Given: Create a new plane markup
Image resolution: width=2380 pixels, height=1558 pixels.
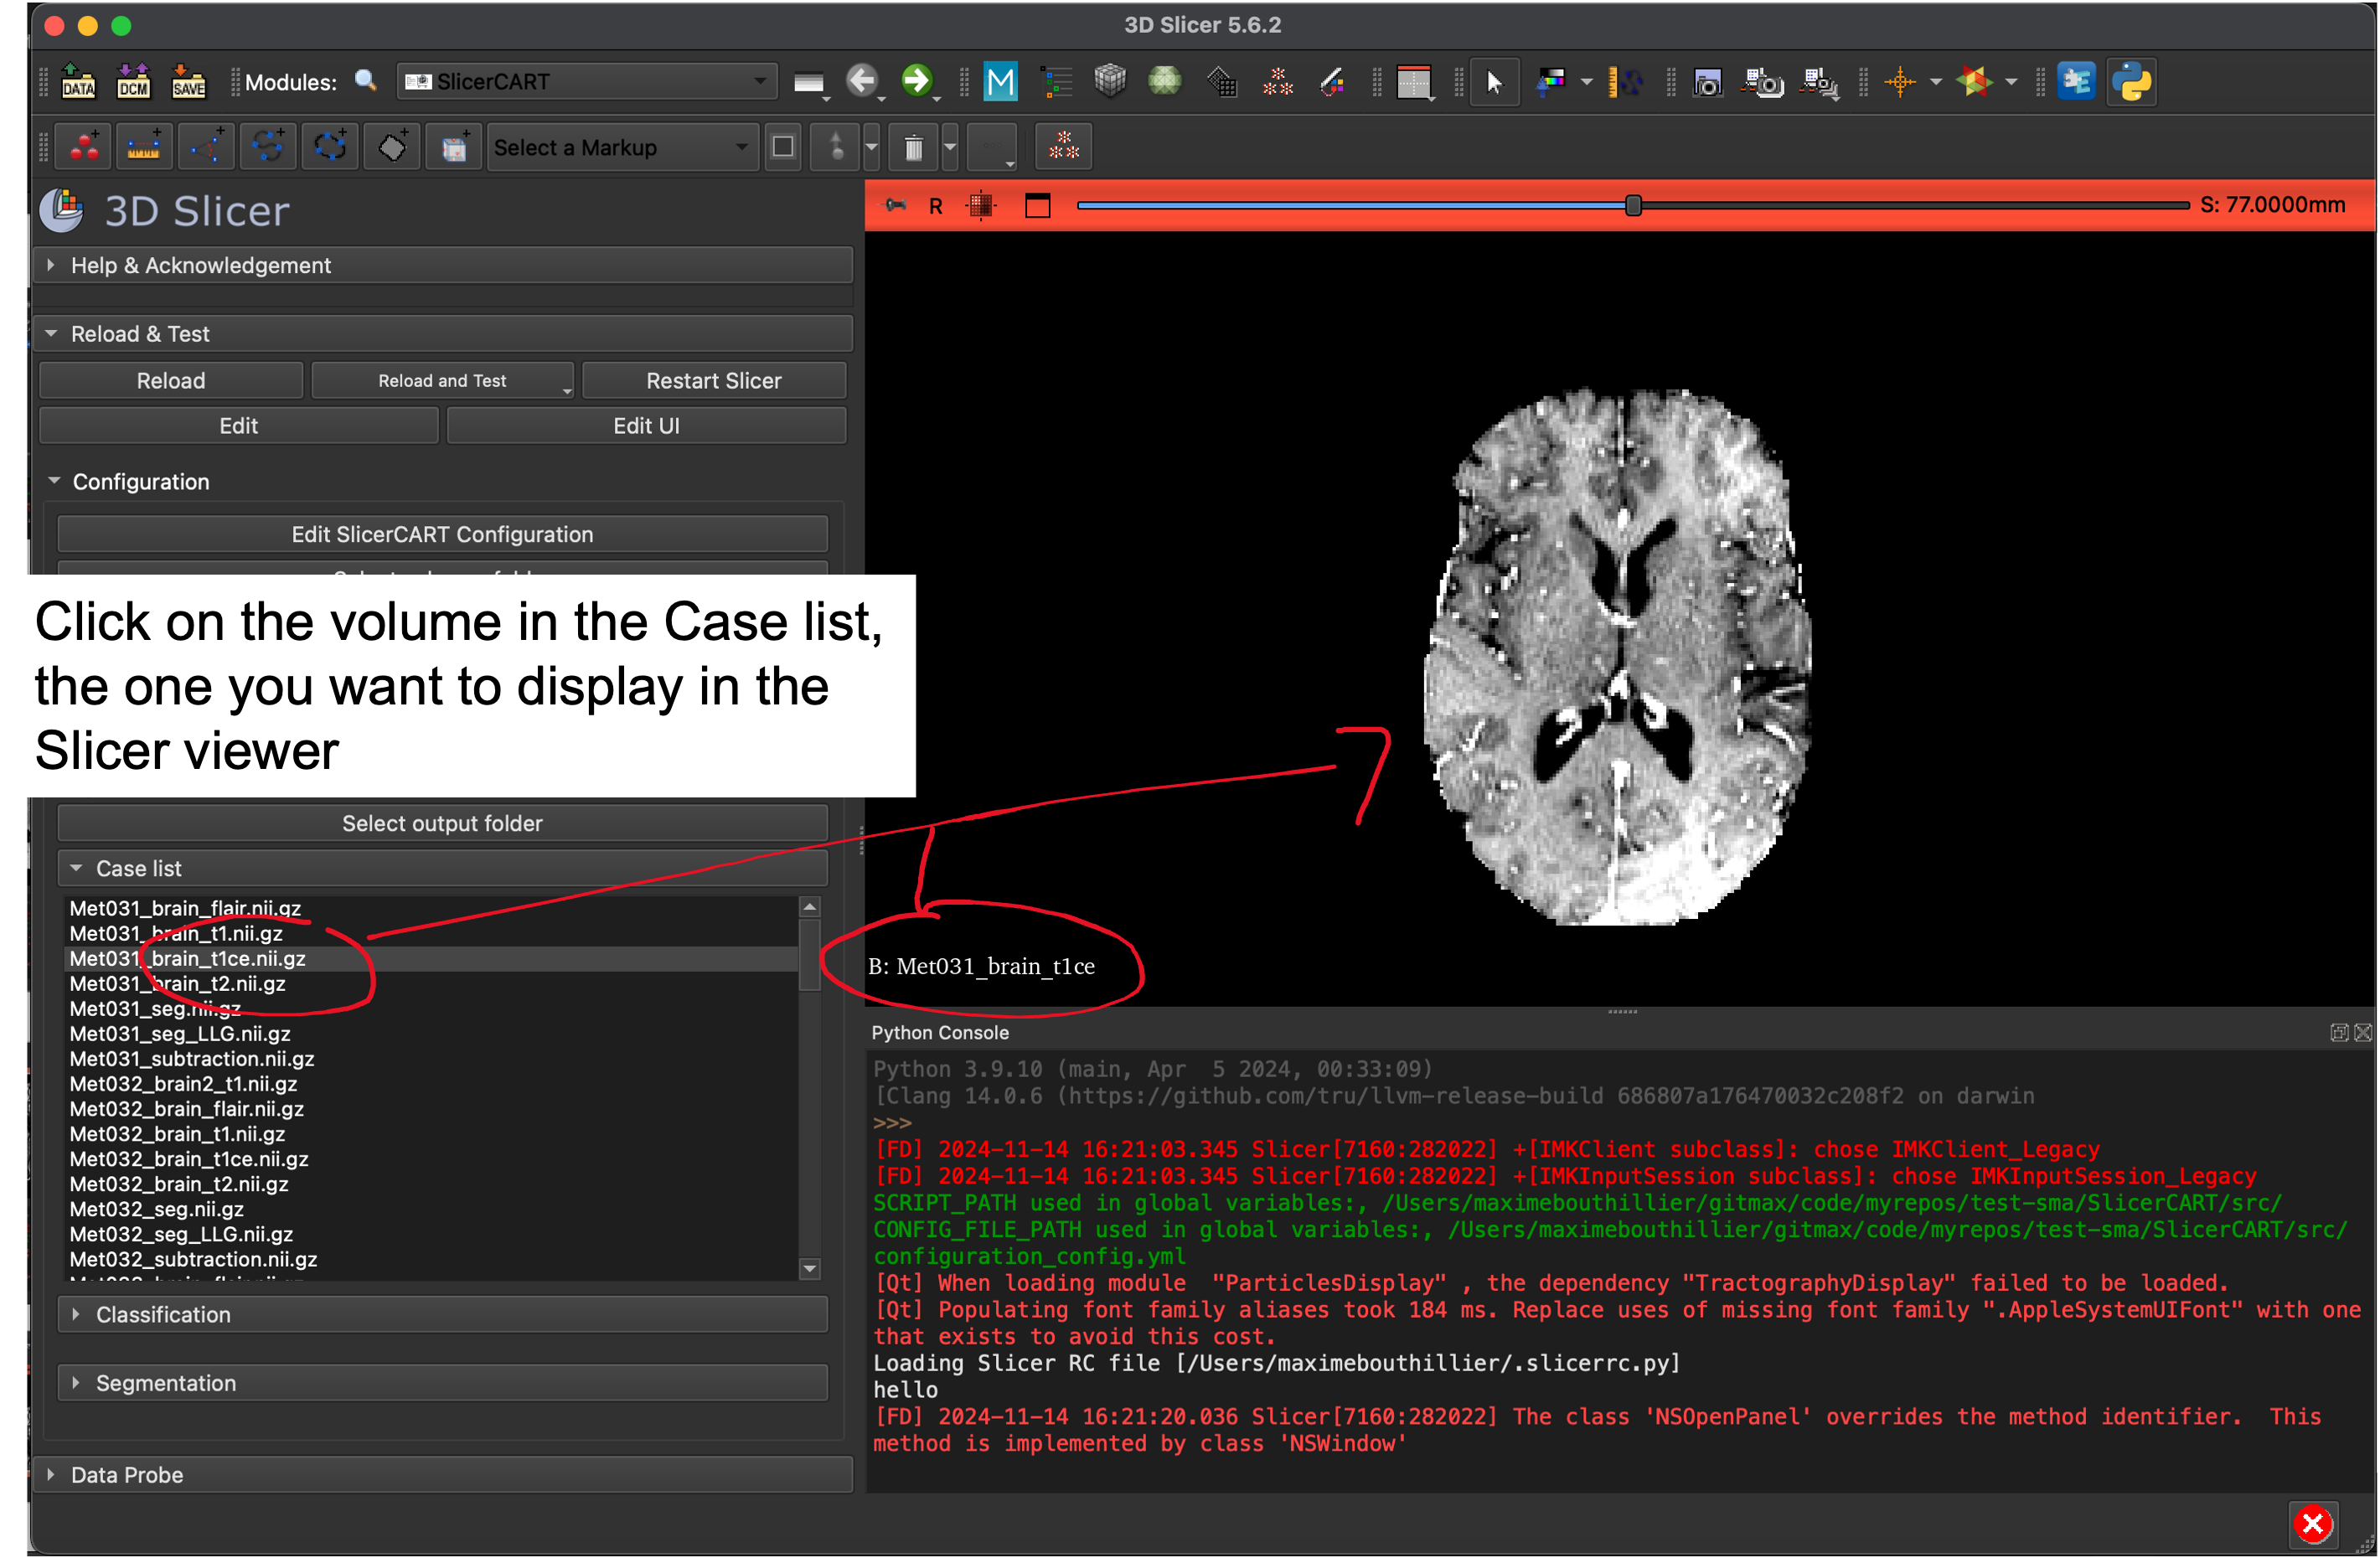Looking at the screenshot, I should 392,147.
